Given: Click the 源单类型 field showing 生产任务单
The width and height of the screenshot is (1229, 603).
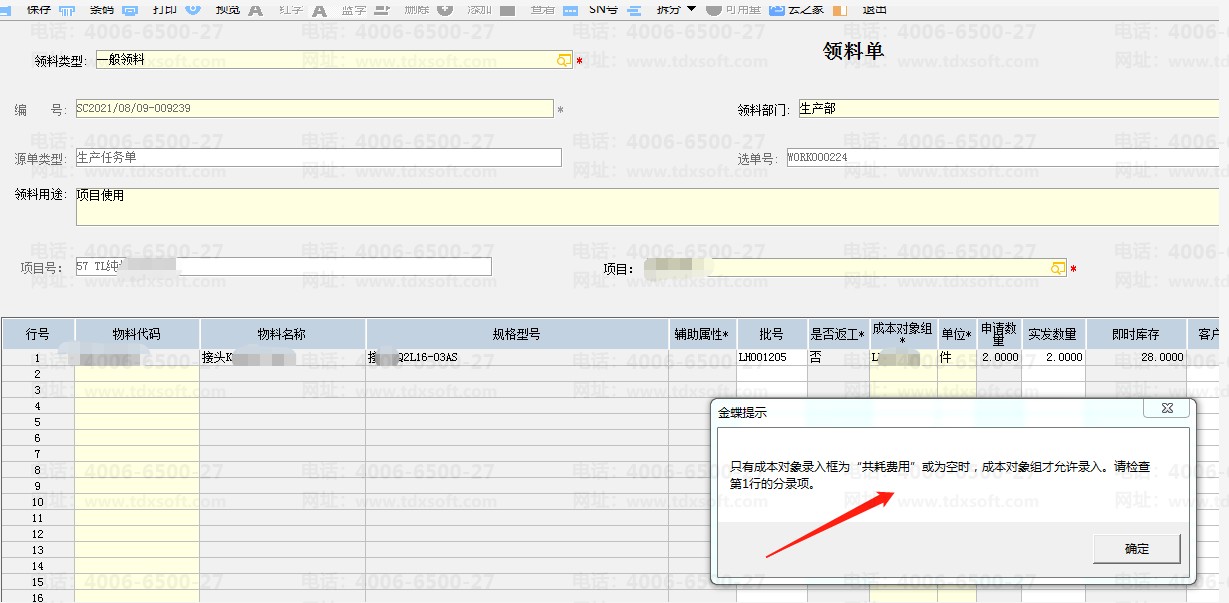Looking at the screenshot, I should (x=318, y=157).
